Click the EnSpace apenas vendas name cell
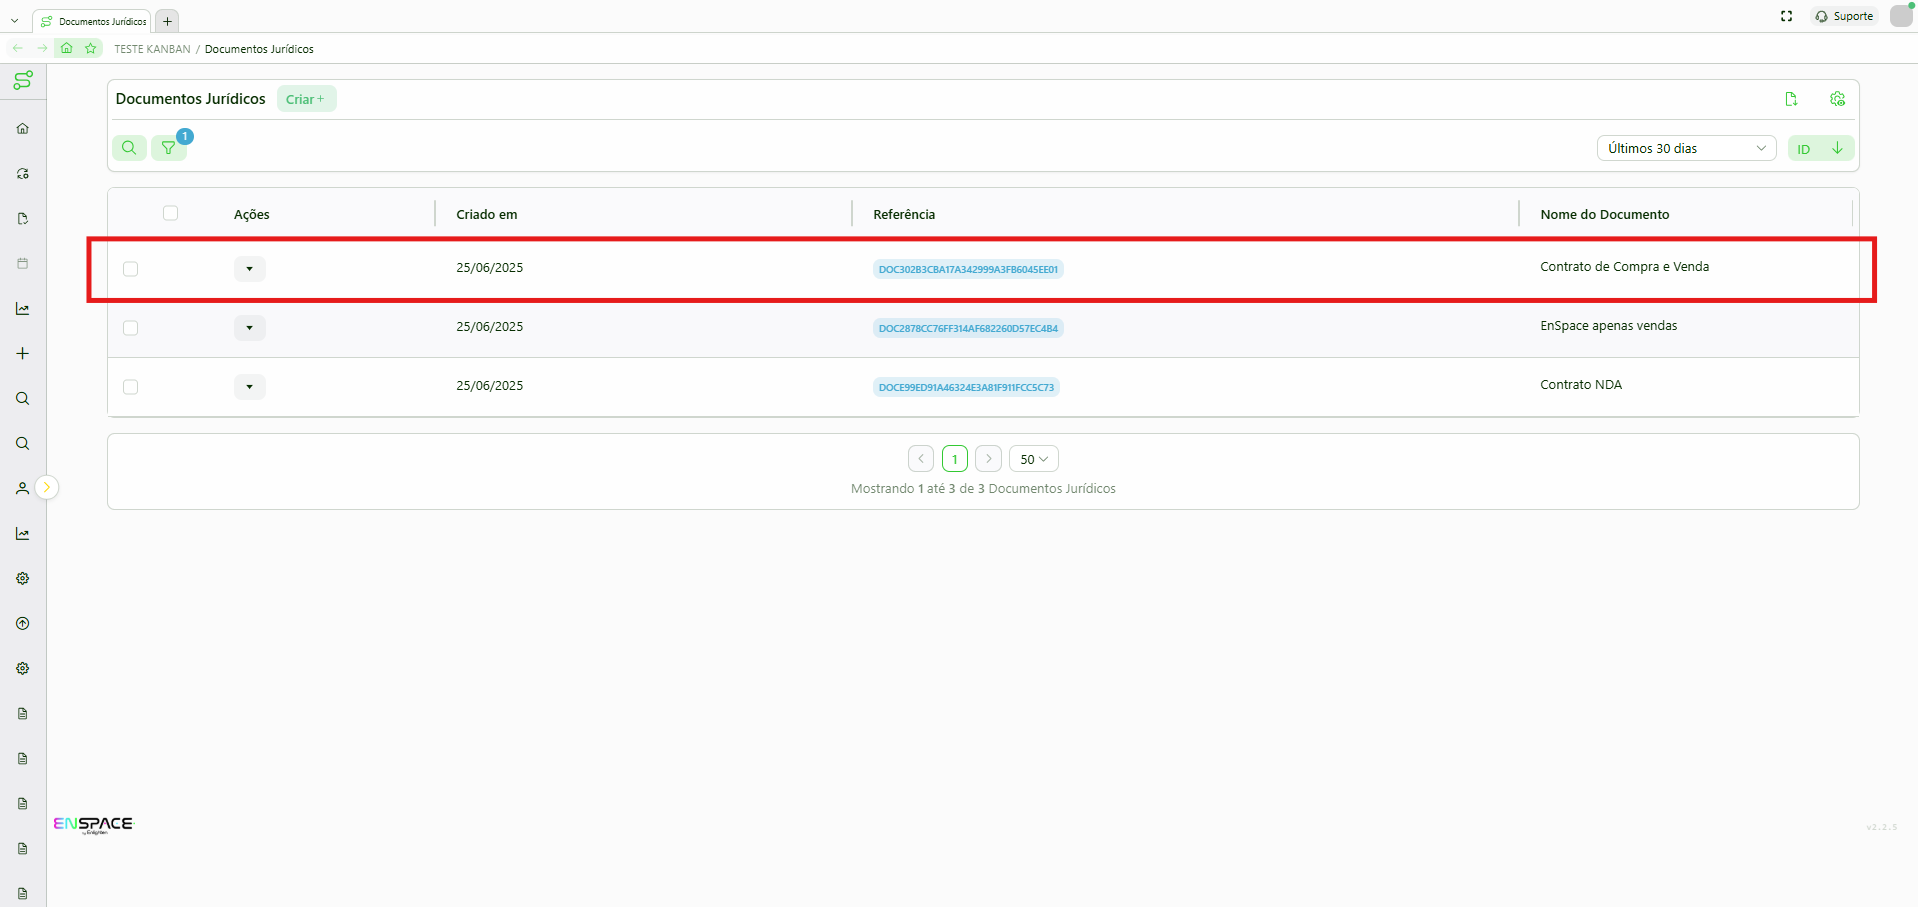Image resolution: width=1918 pixels, height=907 pixels. 1609,326
